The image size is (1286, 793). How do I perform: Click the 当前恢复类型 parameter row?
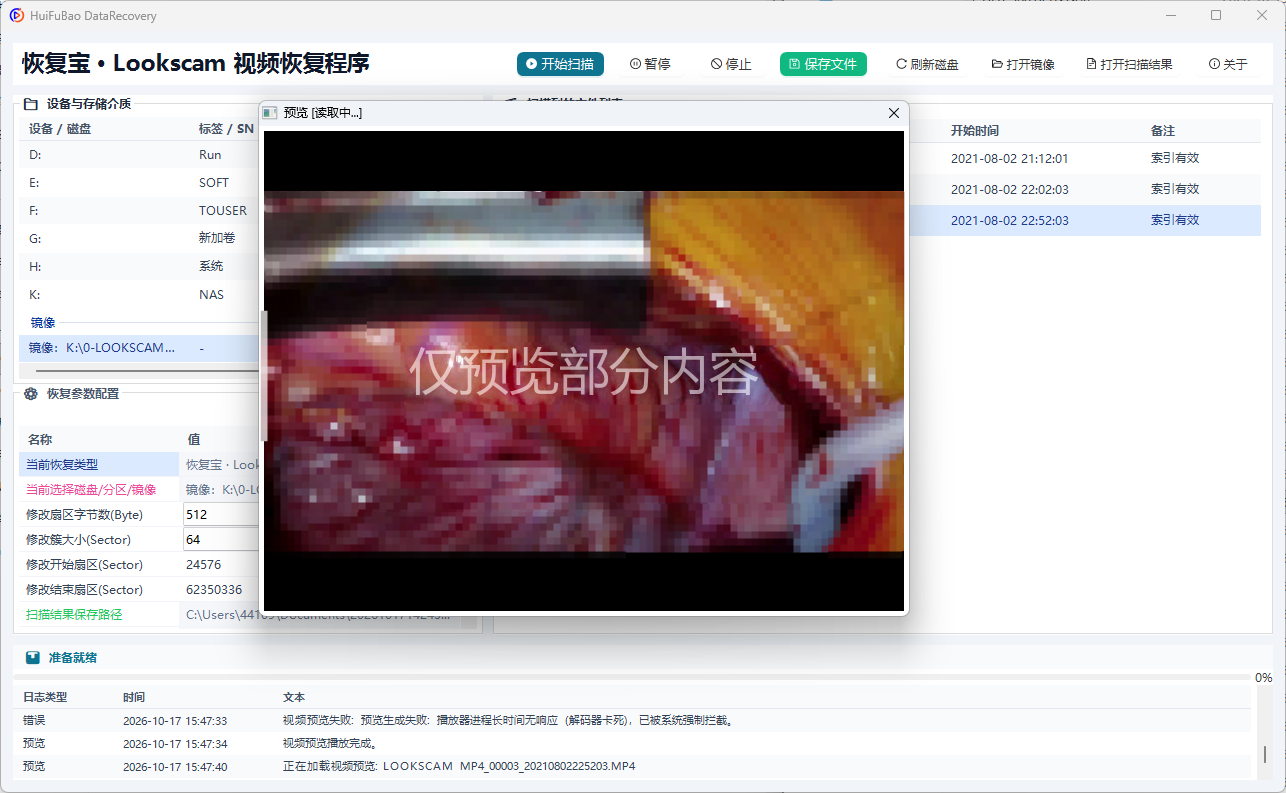pyautogui.click(x=139, y=465)
